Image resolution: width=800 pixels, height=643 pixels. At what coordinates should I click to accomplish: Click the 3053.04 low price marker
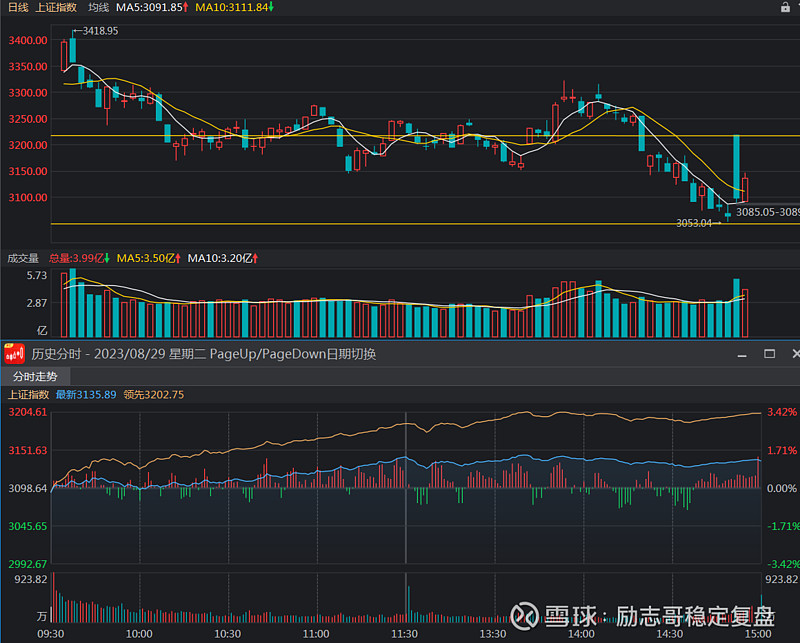point(694,223)
